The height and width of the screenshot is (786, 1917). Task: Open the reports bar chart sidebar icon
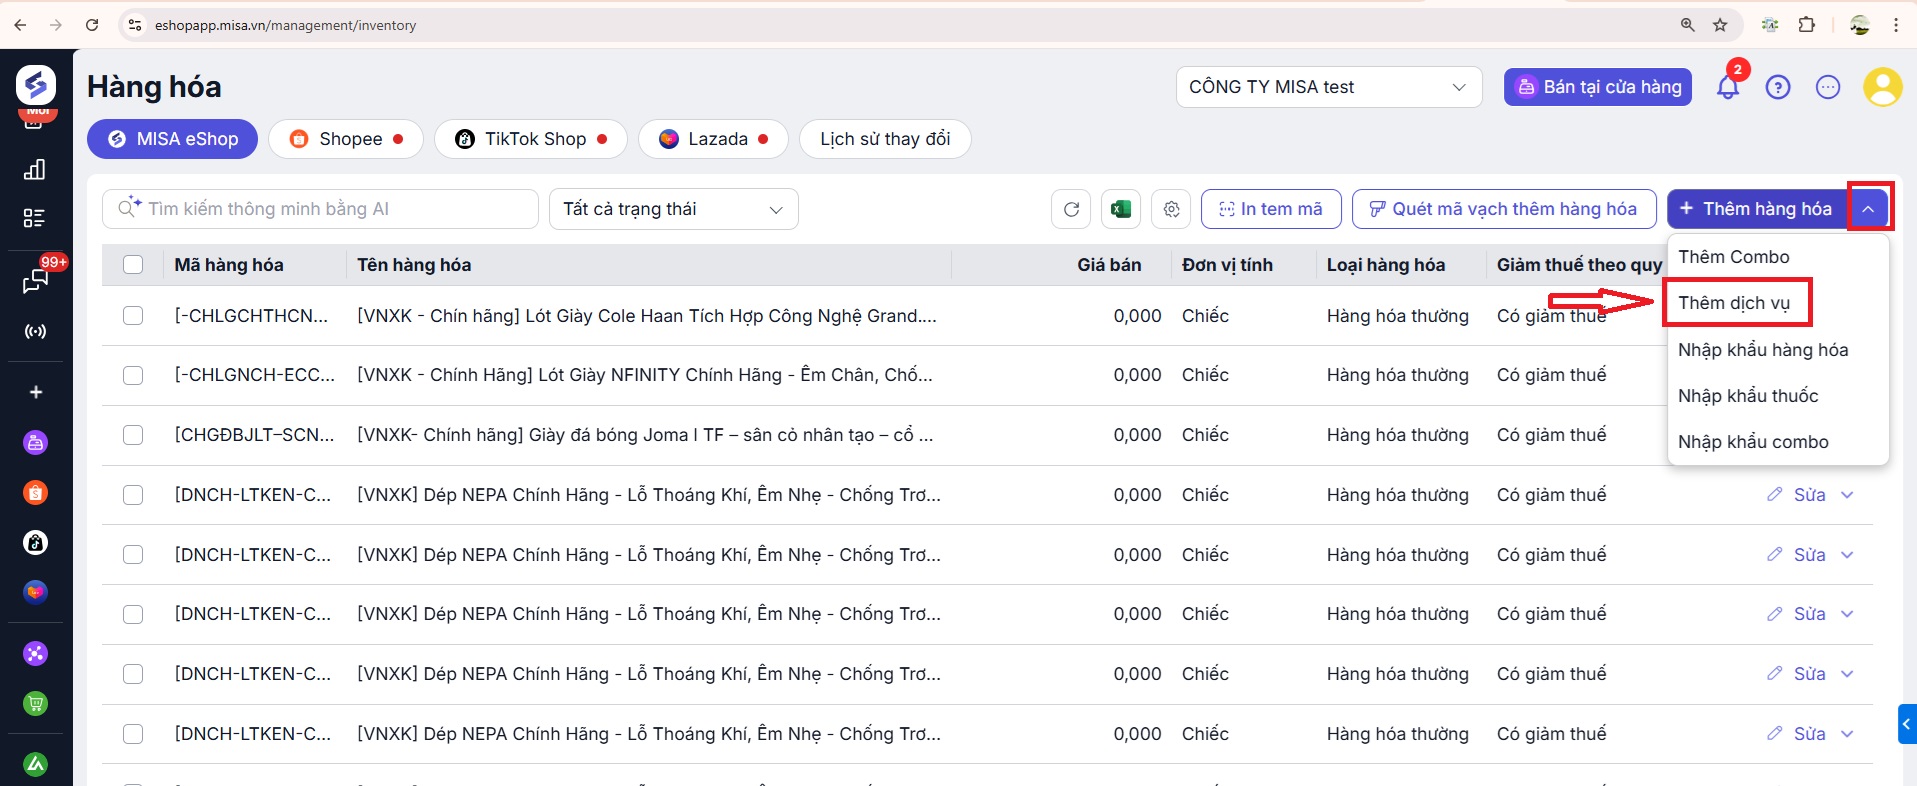(x=35, y=169)
